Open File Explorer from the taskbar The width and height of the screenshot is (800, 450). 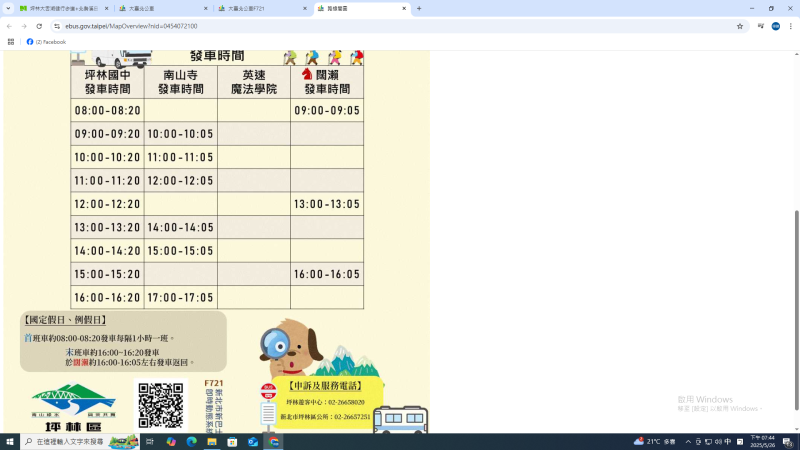tap(212, 442)
